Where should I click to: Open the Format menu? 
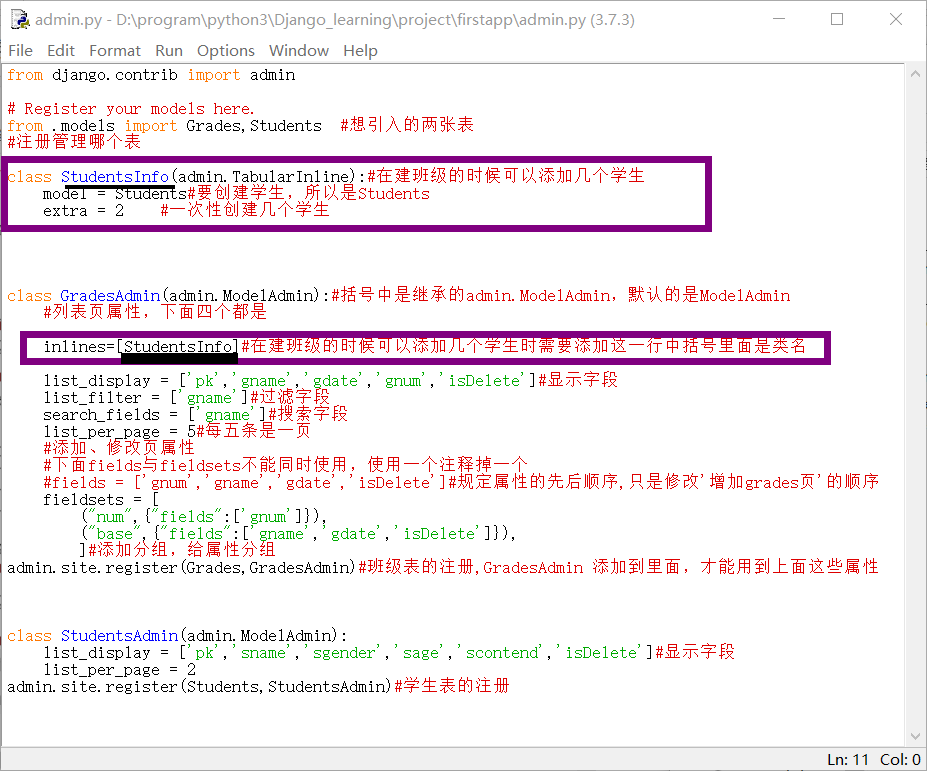[115, 51]
